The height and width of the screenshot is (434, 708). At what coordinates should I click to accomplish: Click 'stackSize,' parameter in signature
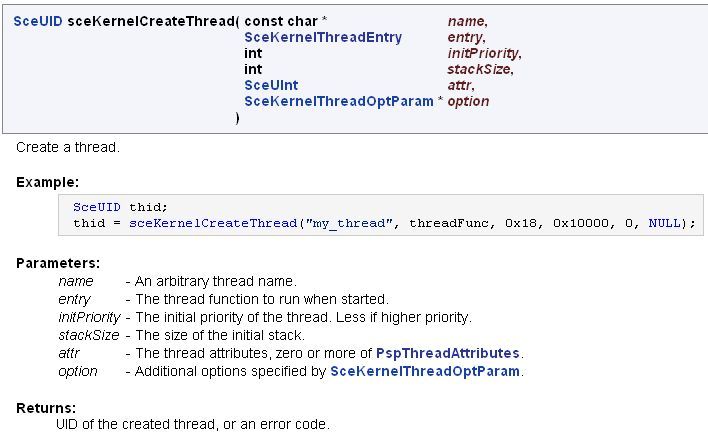tap(480, 69)
